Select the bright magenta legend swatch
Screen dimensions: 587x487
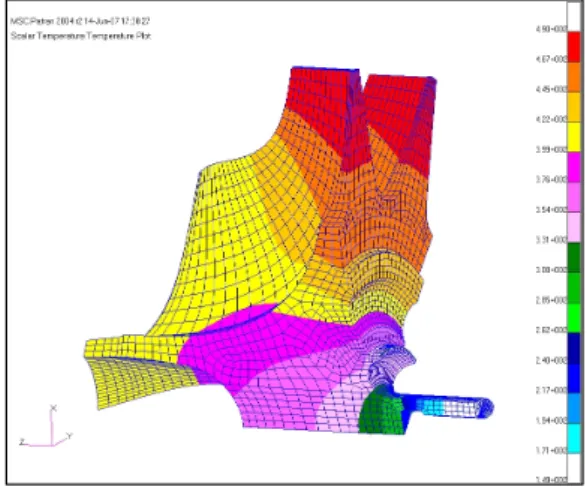574,167
